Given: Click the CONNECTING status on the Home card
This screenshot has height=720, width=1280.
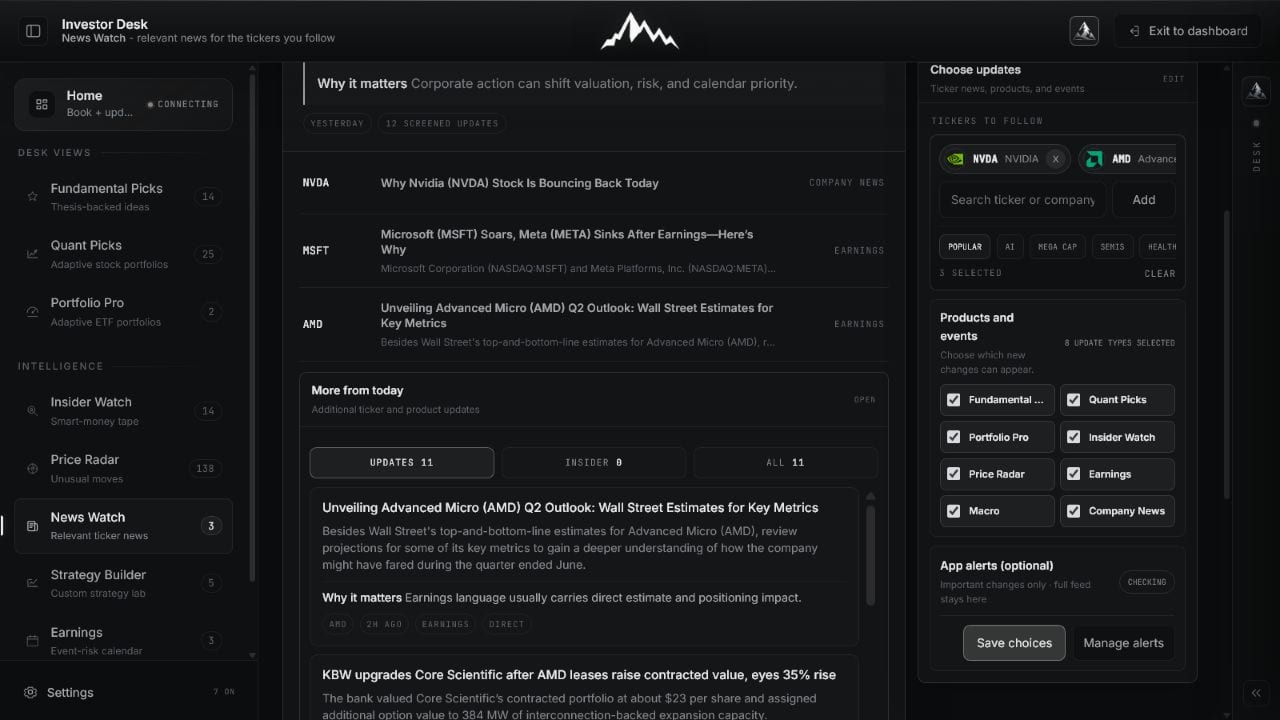Looking at the screenshot, I should point(183,104).
